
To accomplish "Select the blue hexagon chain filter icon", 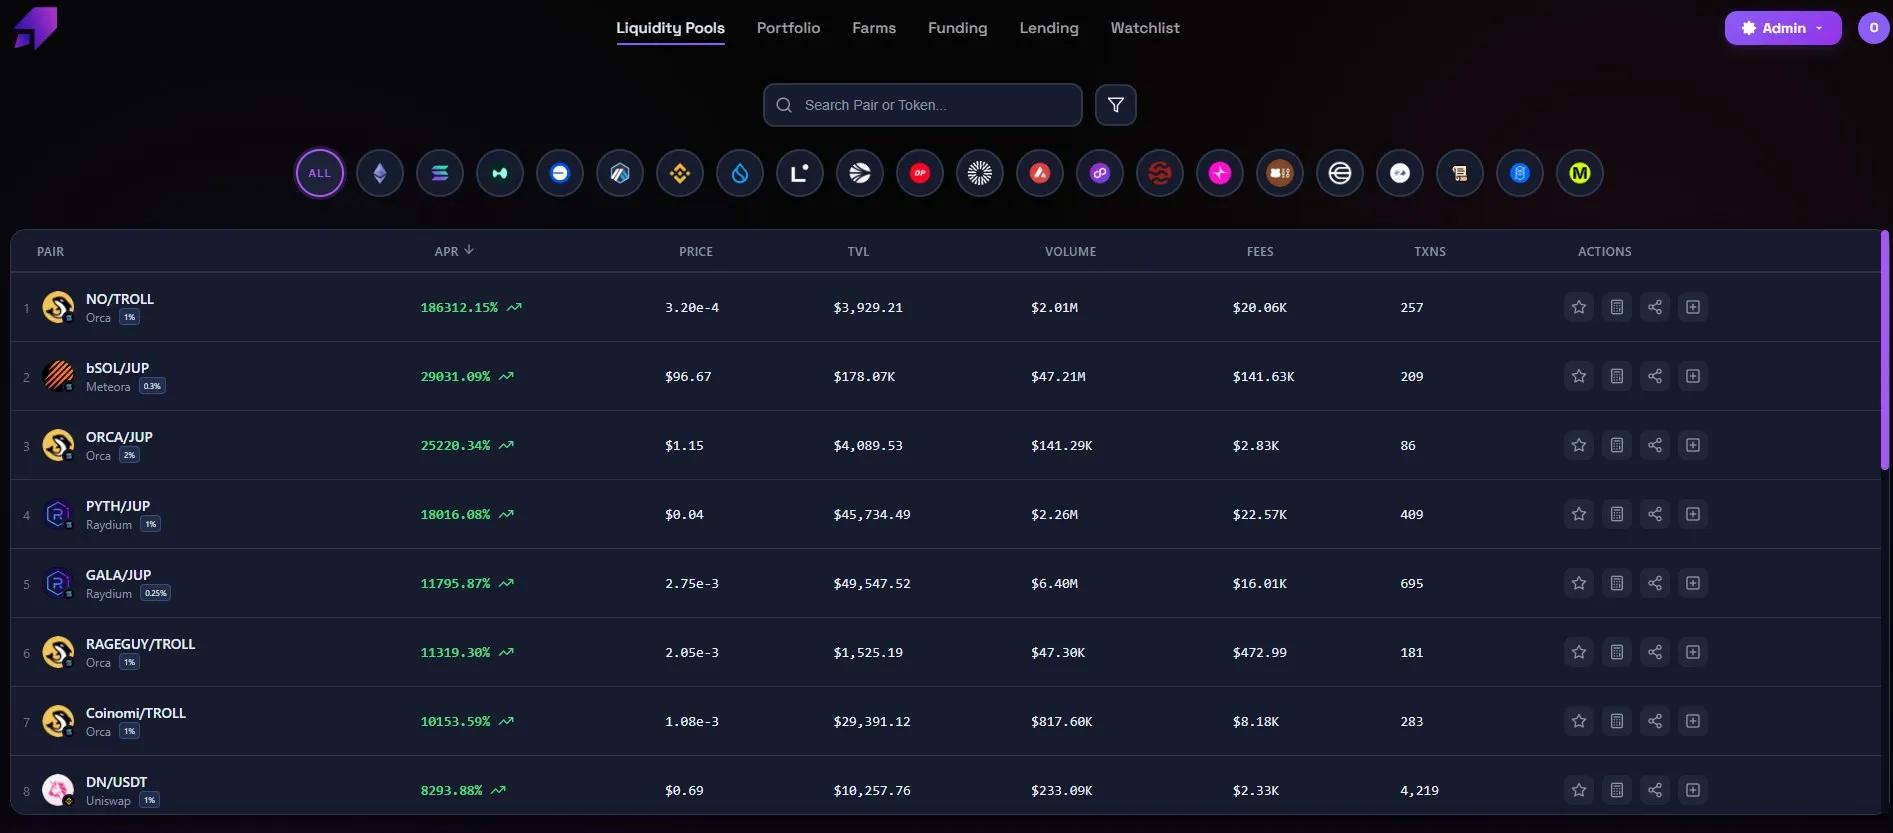I will pyautogui.click(x=1520, y=173).
